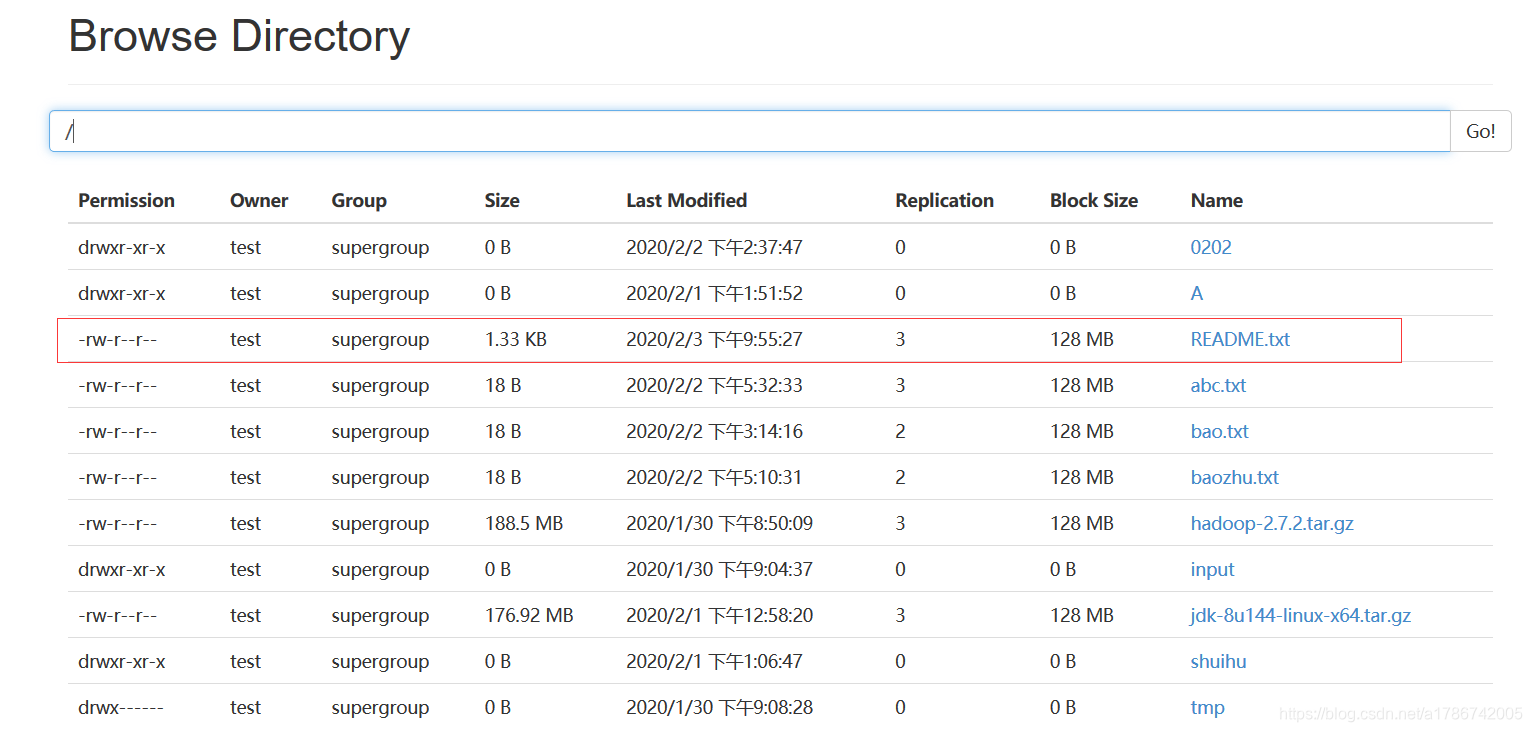The width and height of the screenshot is (1532, 732).
Task: Select the 188.5 MB size value
Action: pyautogui.click(x=524, y=523)
